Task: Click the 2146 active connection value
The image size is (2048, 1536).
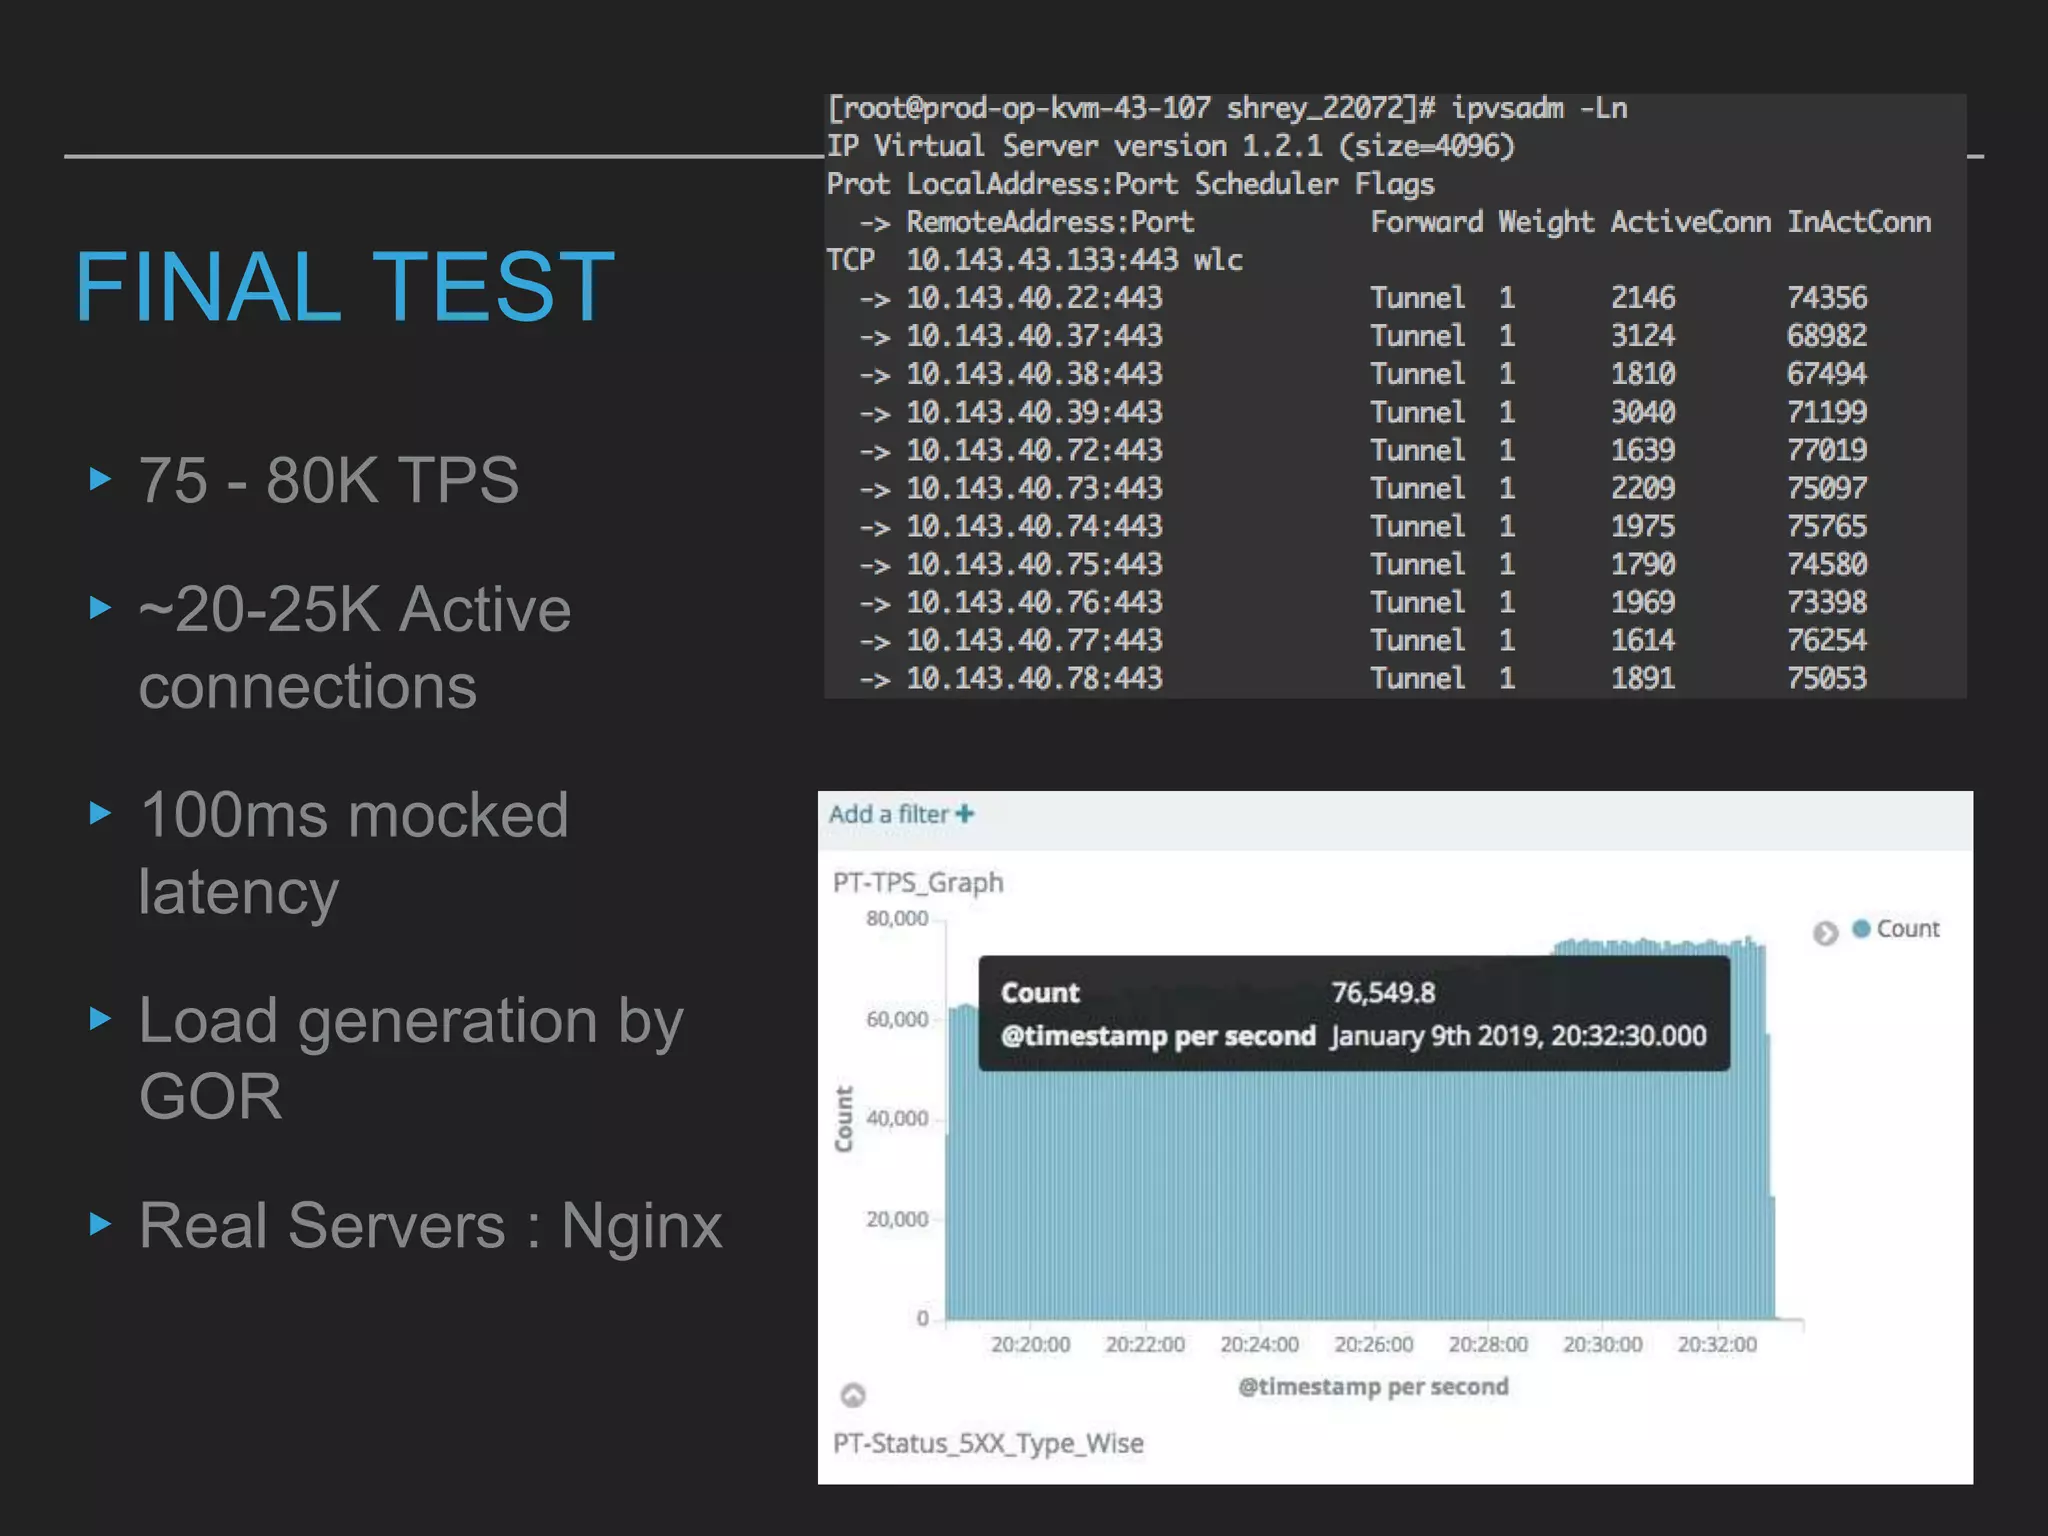Action: pos(1643,298)
